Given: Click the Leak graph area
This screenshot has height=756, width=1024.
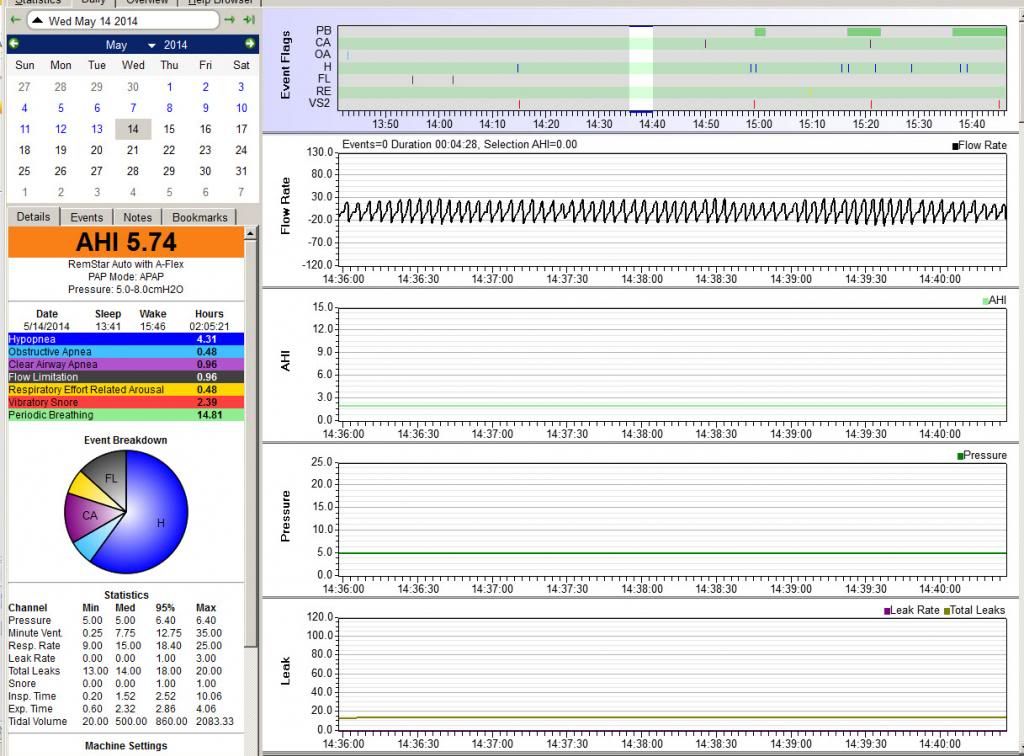Looking at the screenshot, I should pyautogui.click(x=672, y=673).
